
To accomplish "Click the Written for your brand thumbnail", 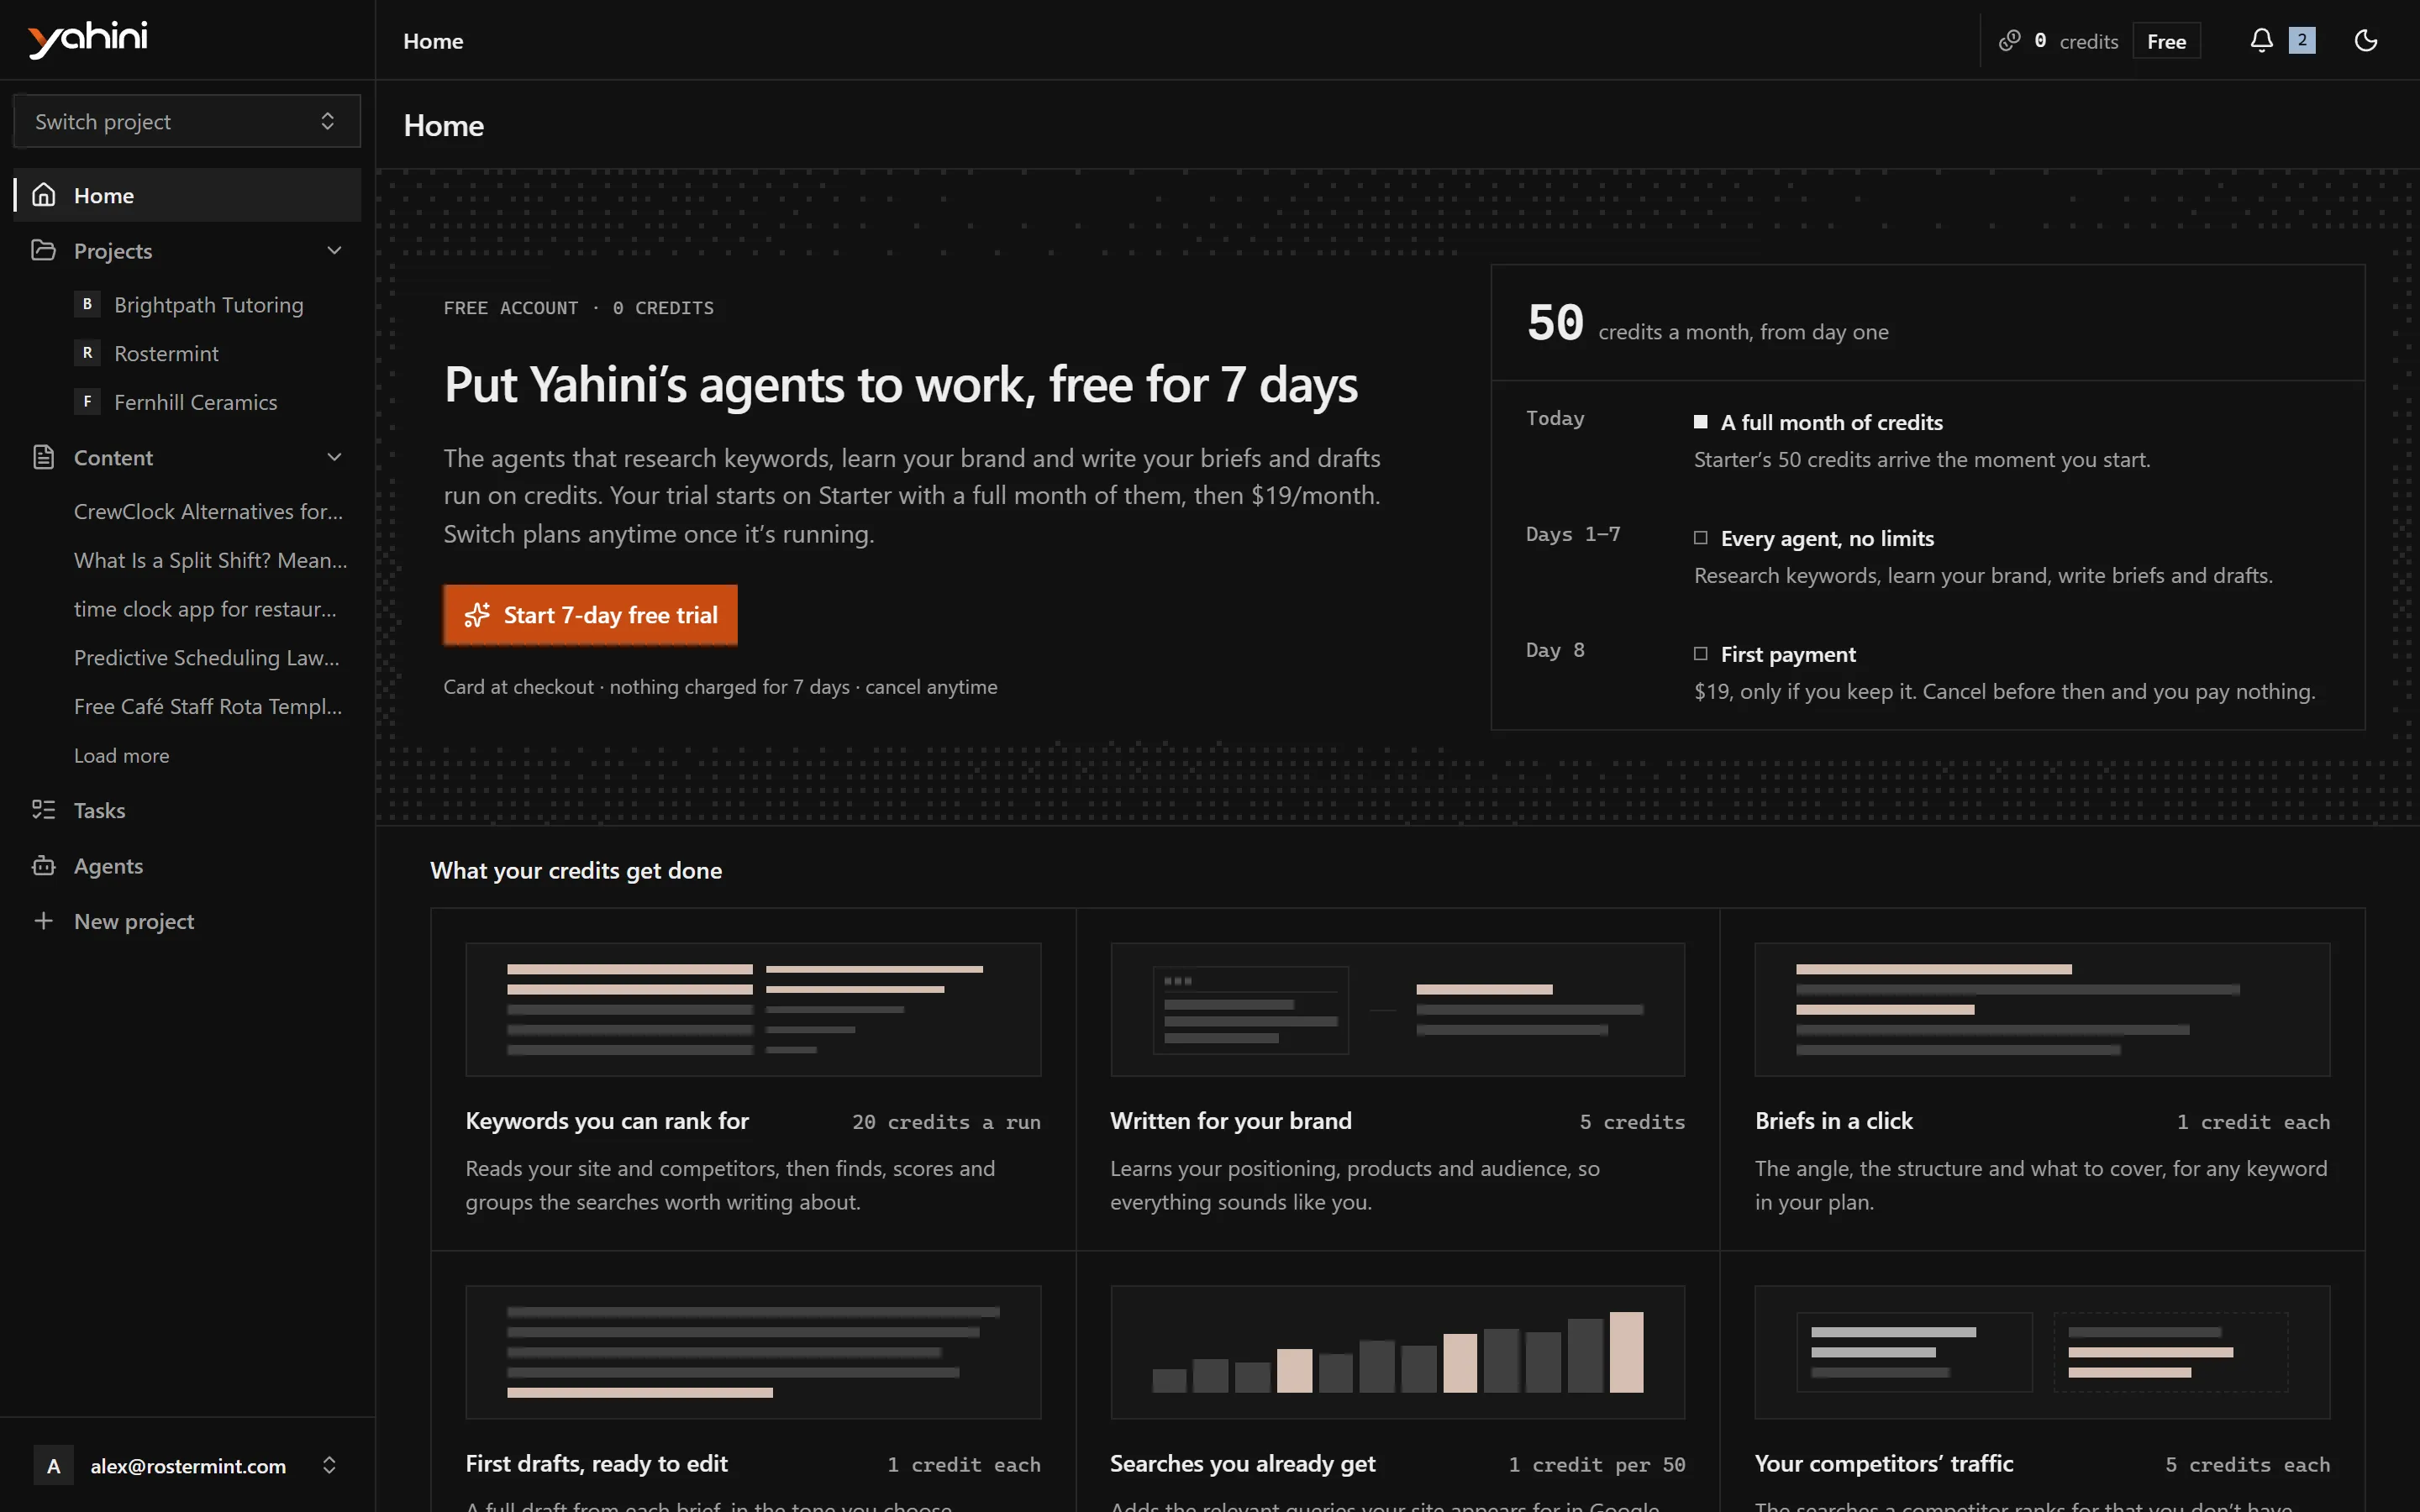I will 1397,1010.
